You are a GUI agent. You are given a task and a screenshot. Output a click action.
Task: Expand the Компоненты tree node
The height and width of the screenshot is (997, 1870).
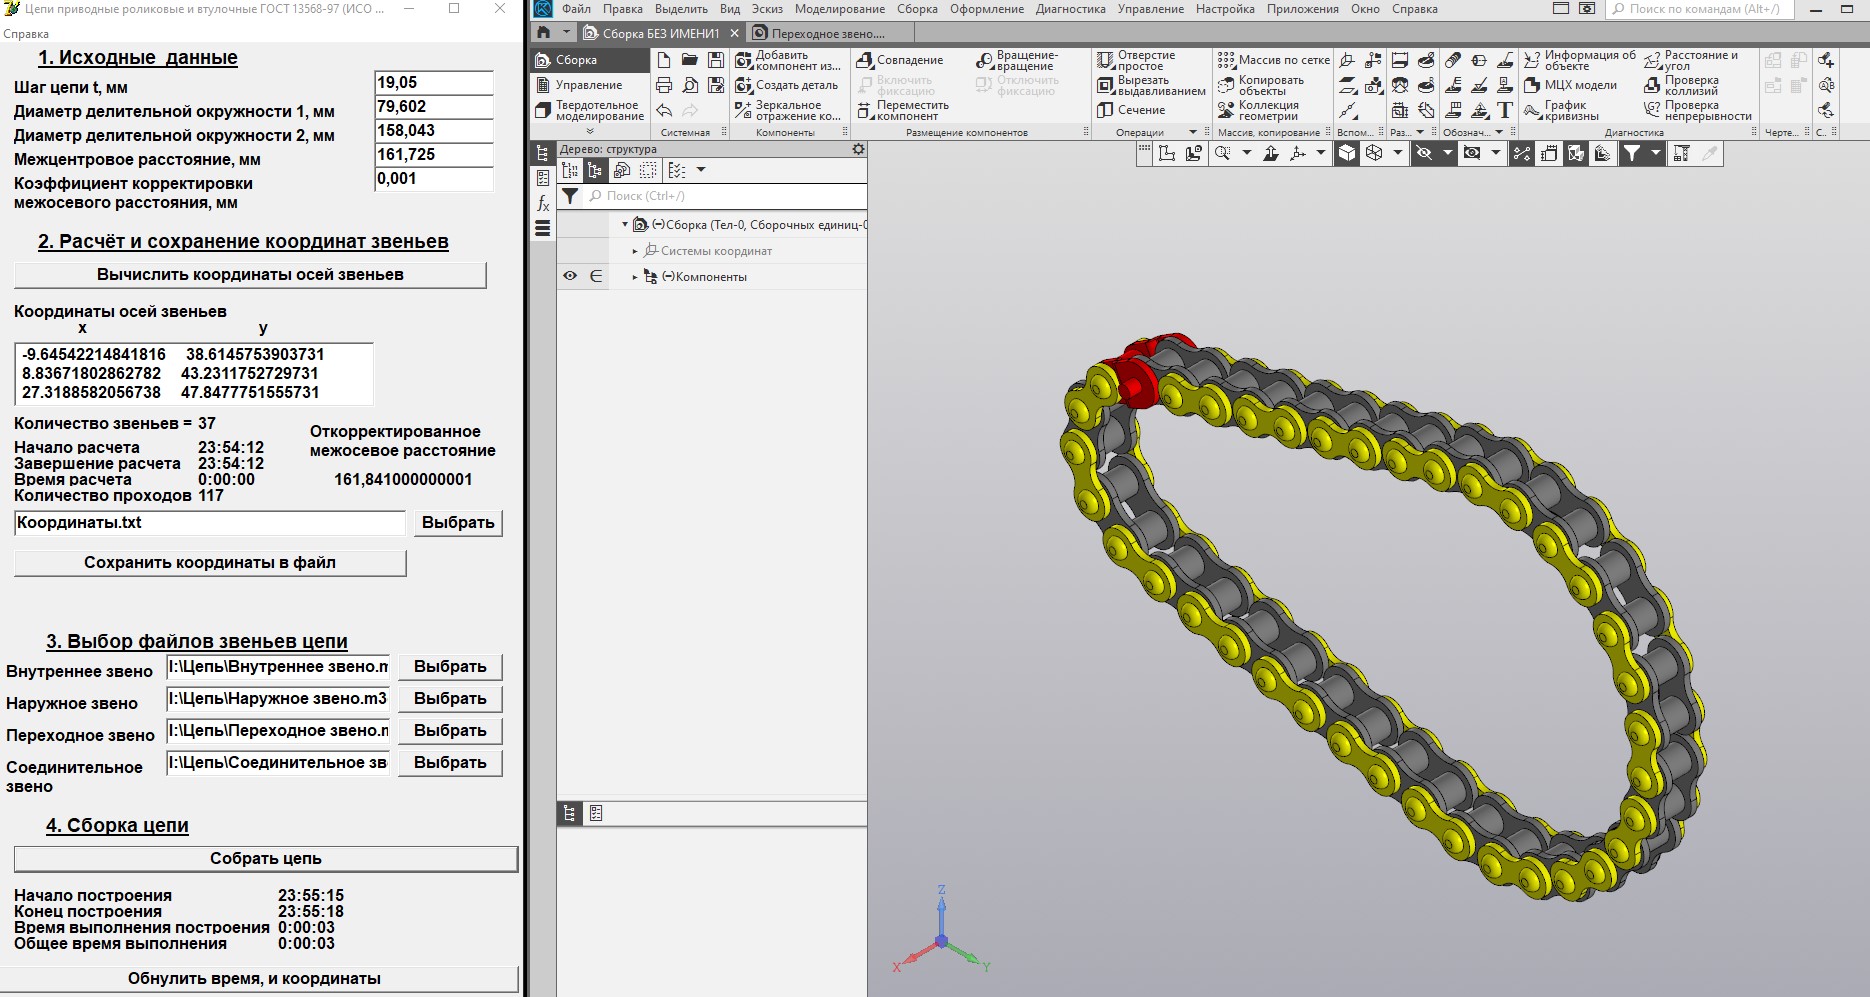point(635,277)
